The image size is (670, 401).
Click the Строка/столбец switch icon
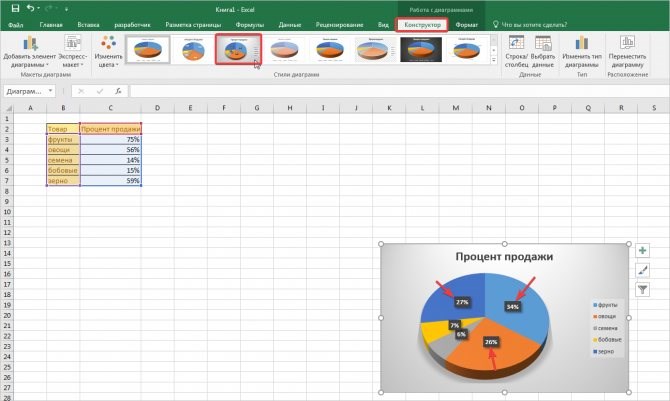point(516,43)
